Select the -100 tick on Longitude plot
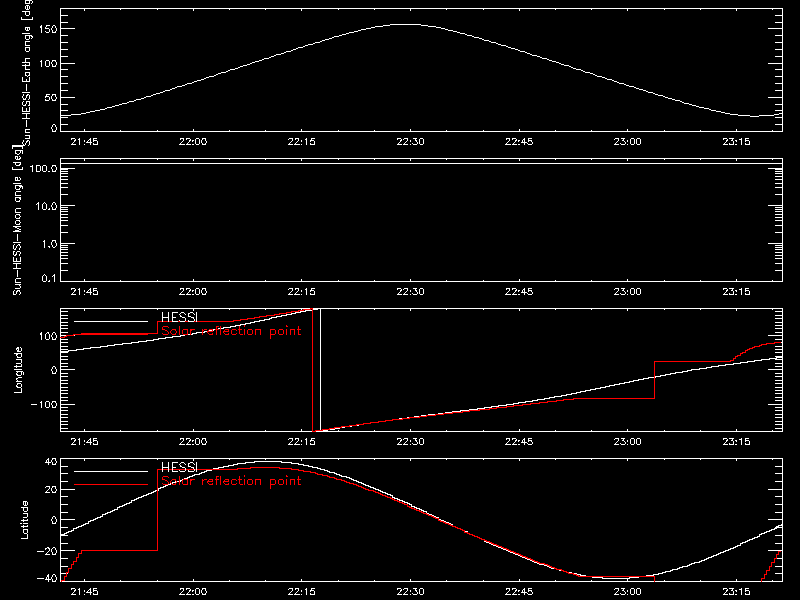The height and width of the screenshot is (600, 800). pos(44,404)
